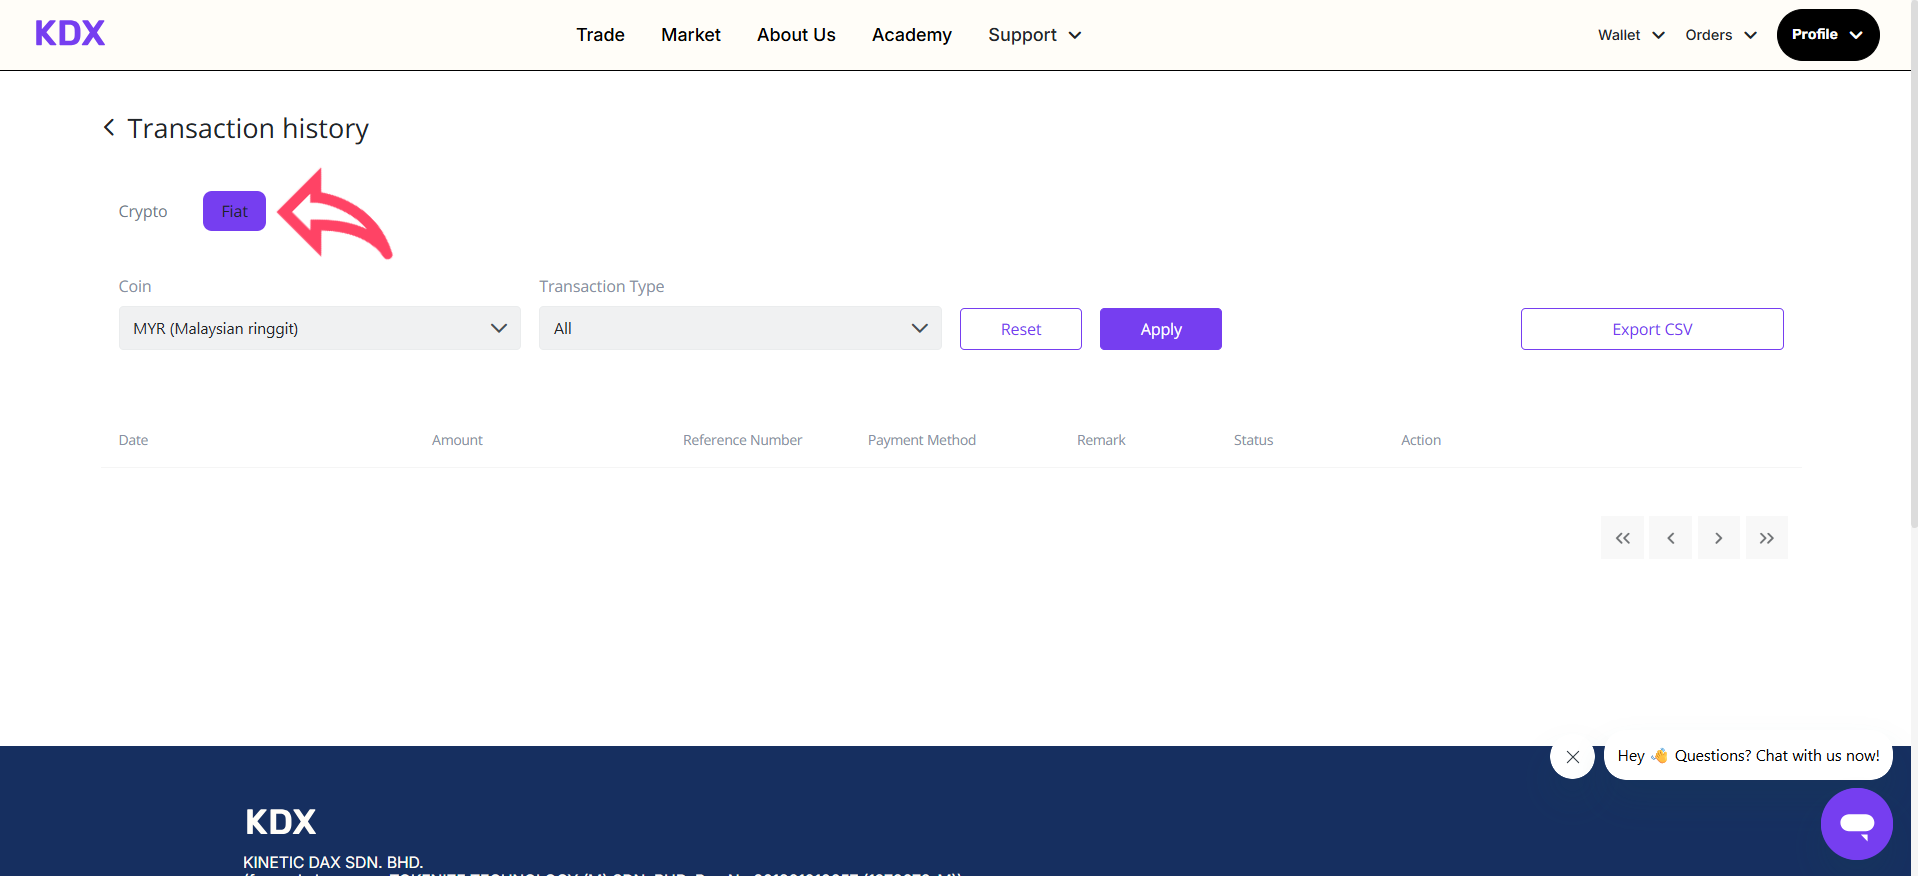Click the KDX footer logo
Screen dimensions: 1918x876
tap(280, 822)
